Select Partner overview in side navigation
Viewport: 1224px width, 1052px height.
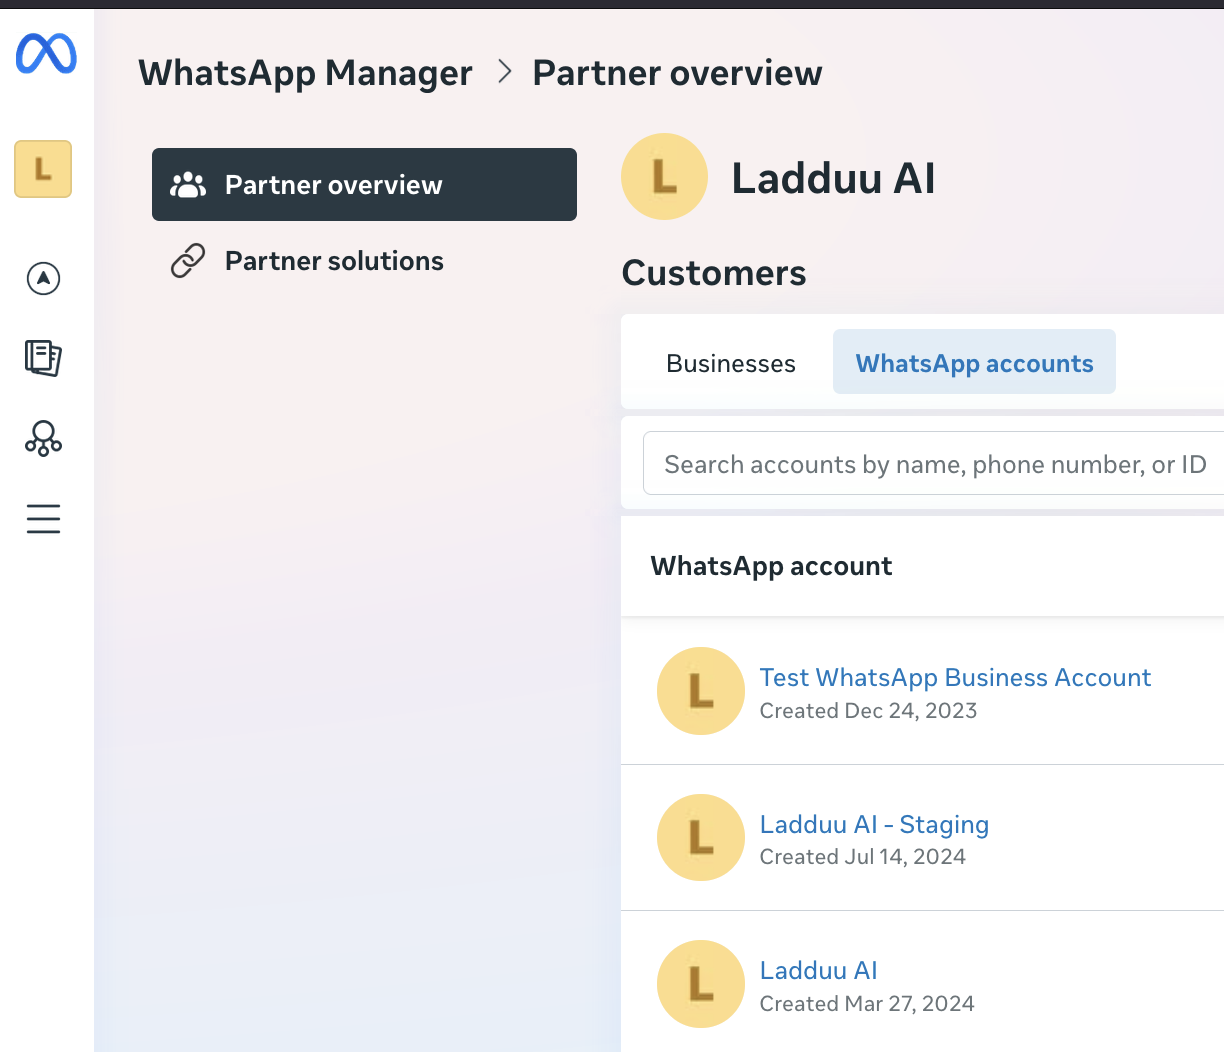364,185
